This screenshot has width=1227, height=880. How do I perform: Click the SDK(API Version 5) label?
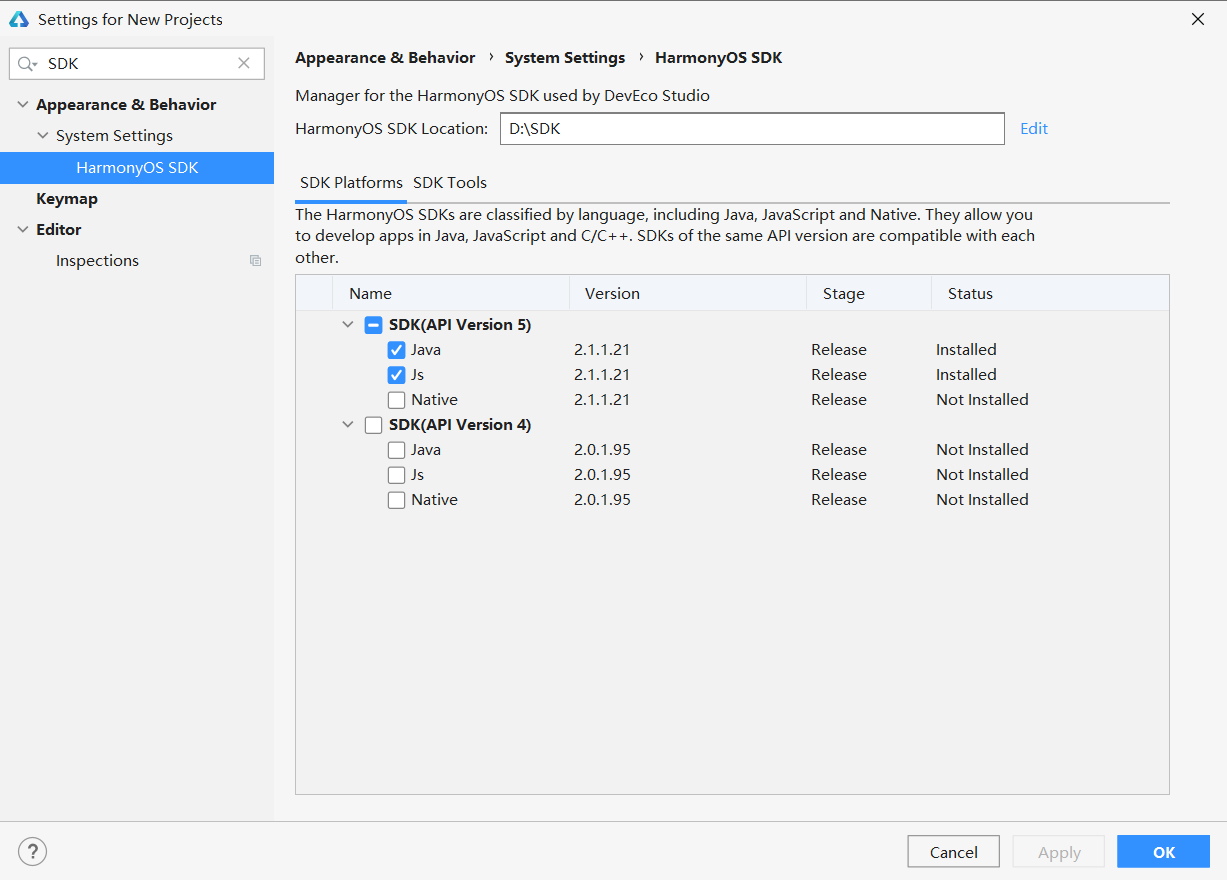point(460,325)
